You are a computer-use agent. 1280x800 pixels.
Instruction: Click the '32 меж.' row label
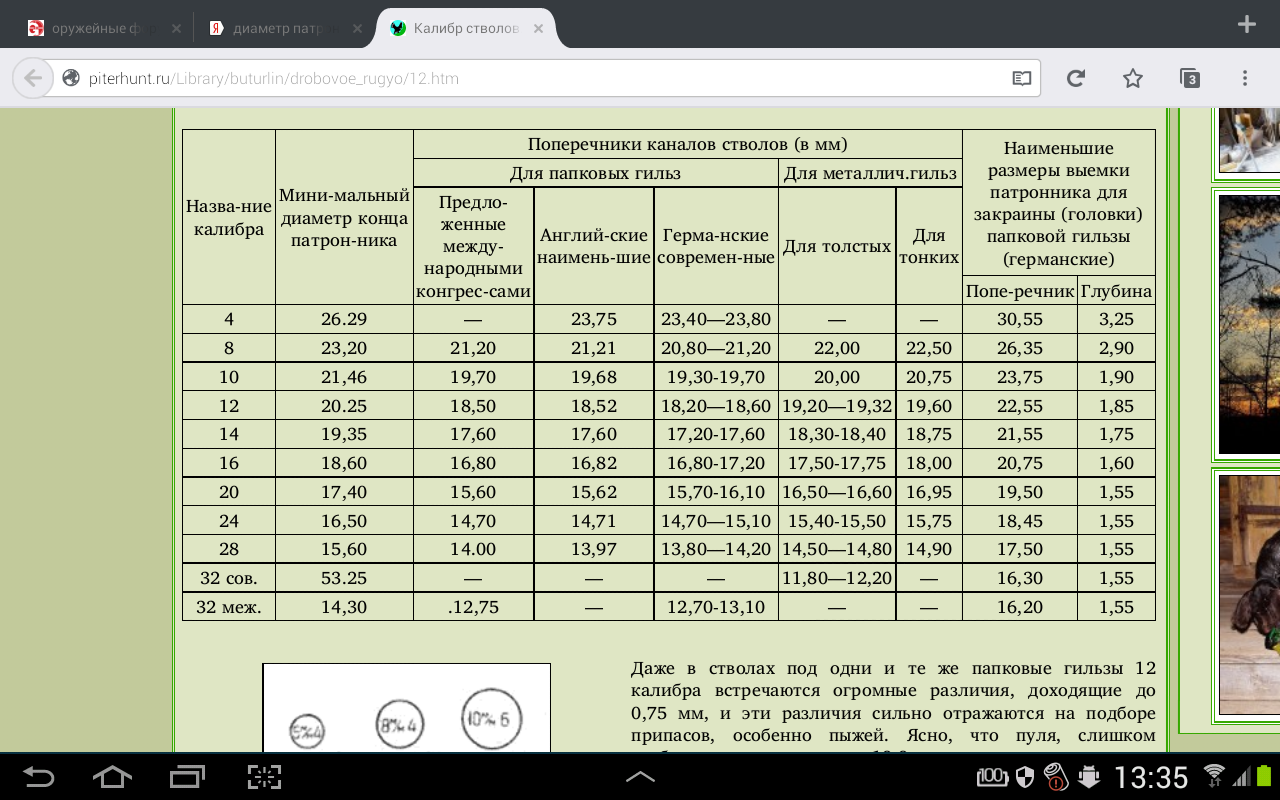[229, 607]
